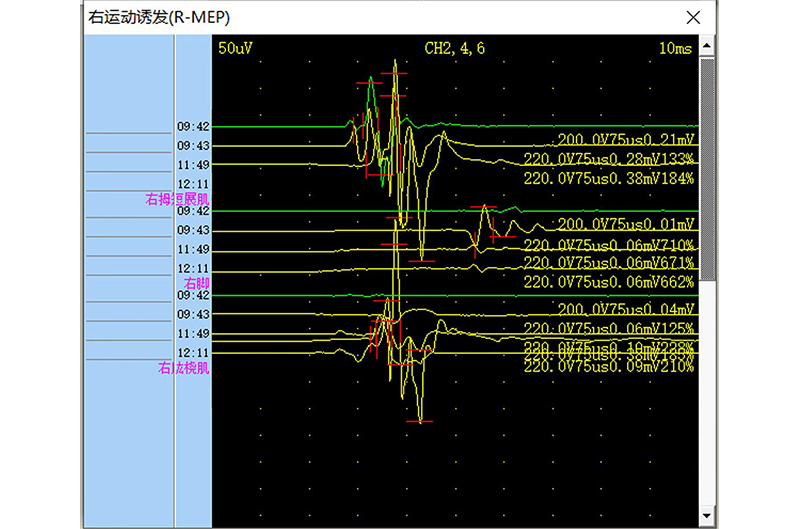Viewport: 800px width, 529px height.
Task: Select the 50uV amplitude scale label
Action: 234,48
